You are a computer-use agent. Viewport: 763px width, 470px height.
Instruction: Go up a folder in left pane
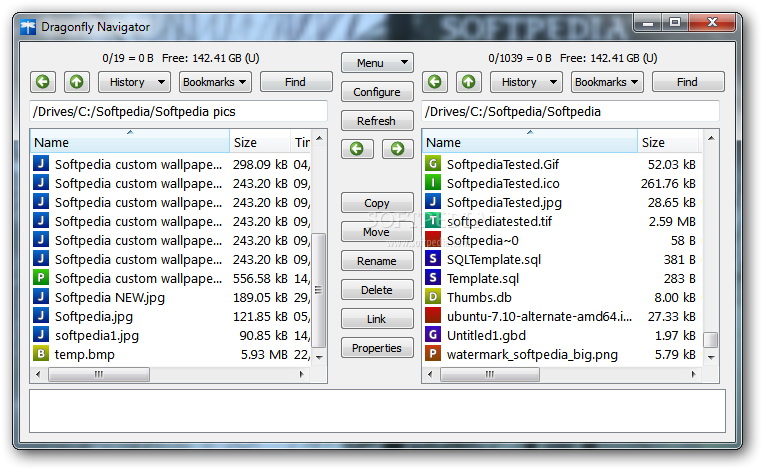[76, 82]
